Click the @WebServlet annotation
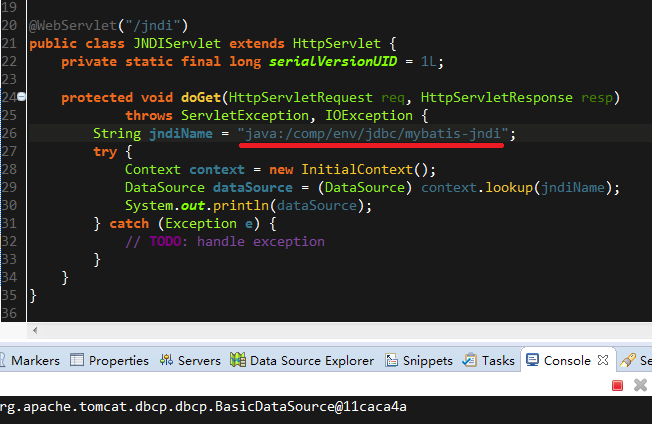This screenshot has height=426, width=652. click(73, 26)
